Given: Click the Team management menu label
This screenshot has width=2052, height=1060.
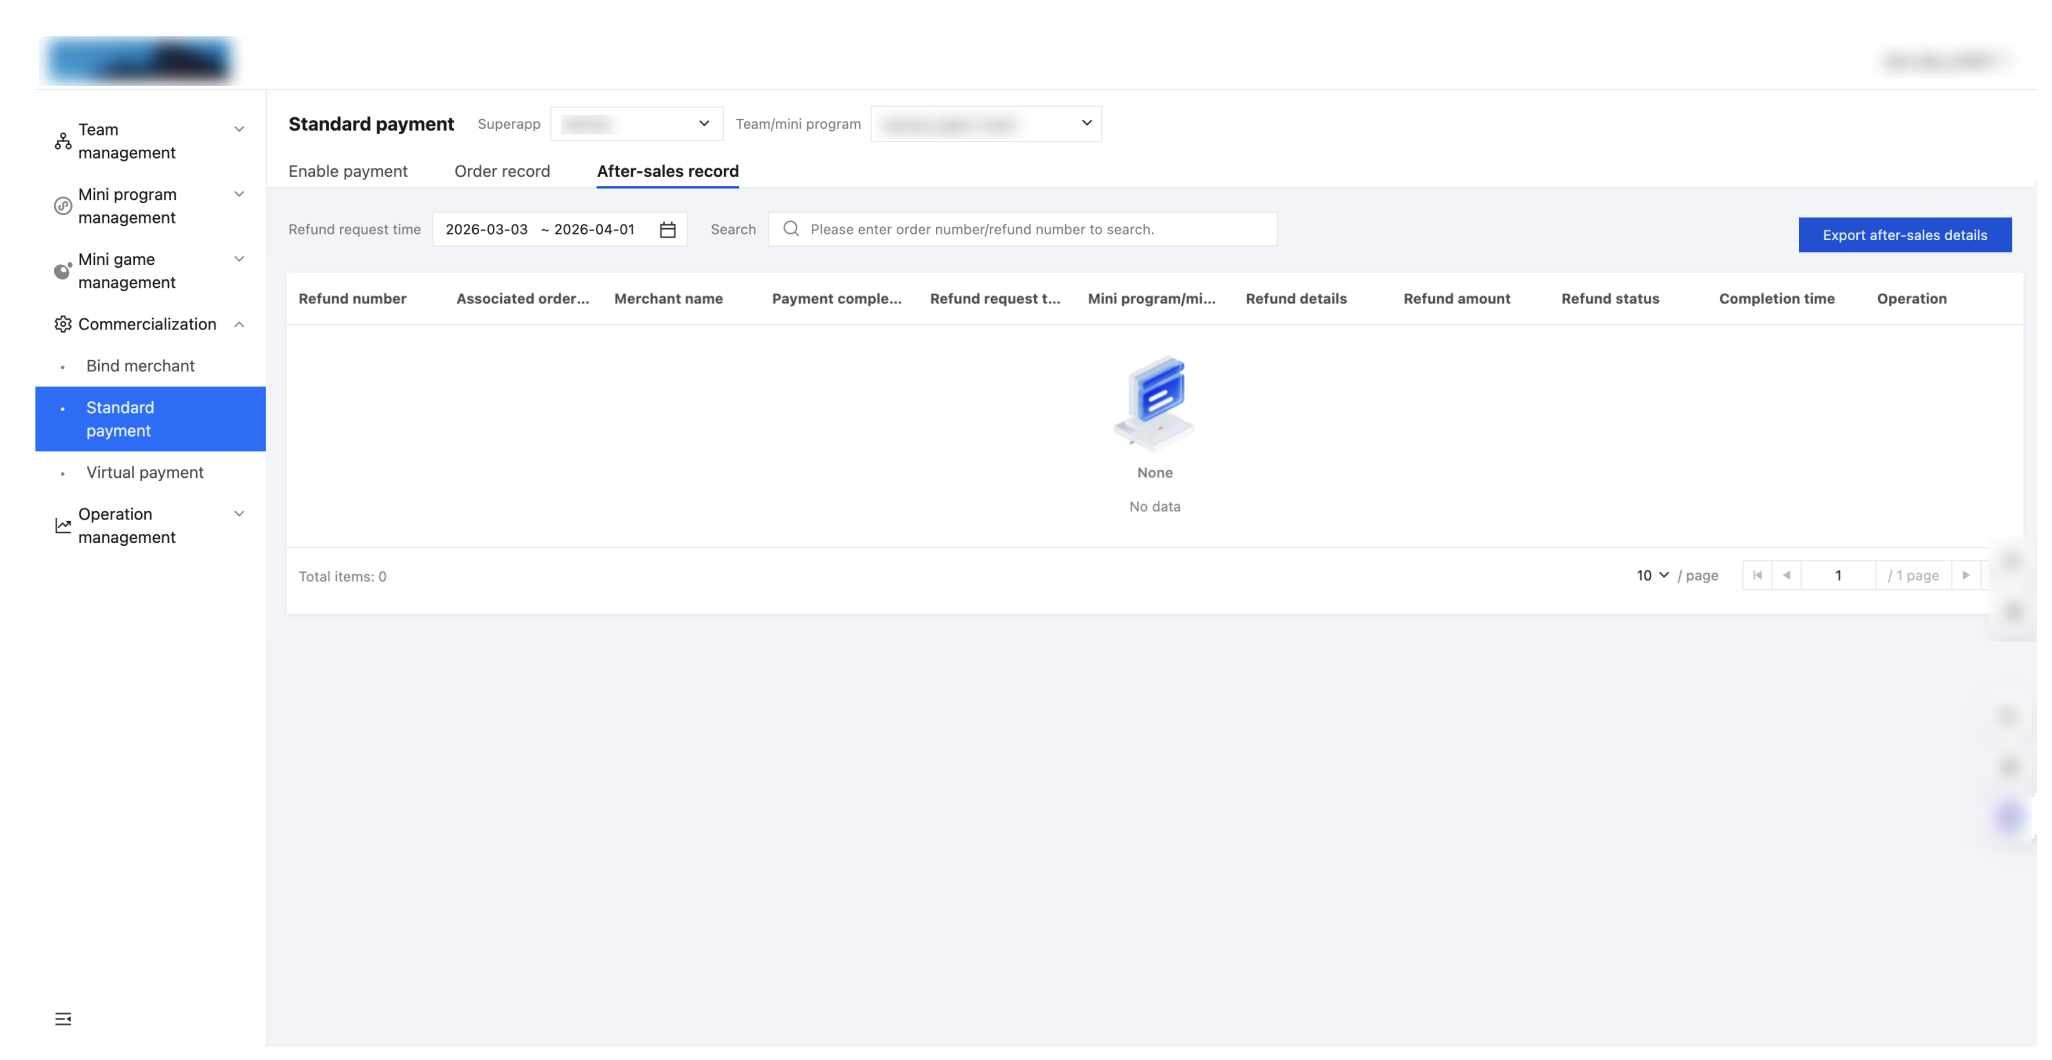Looking at the screenshot, I should click(x=127, y=141).
